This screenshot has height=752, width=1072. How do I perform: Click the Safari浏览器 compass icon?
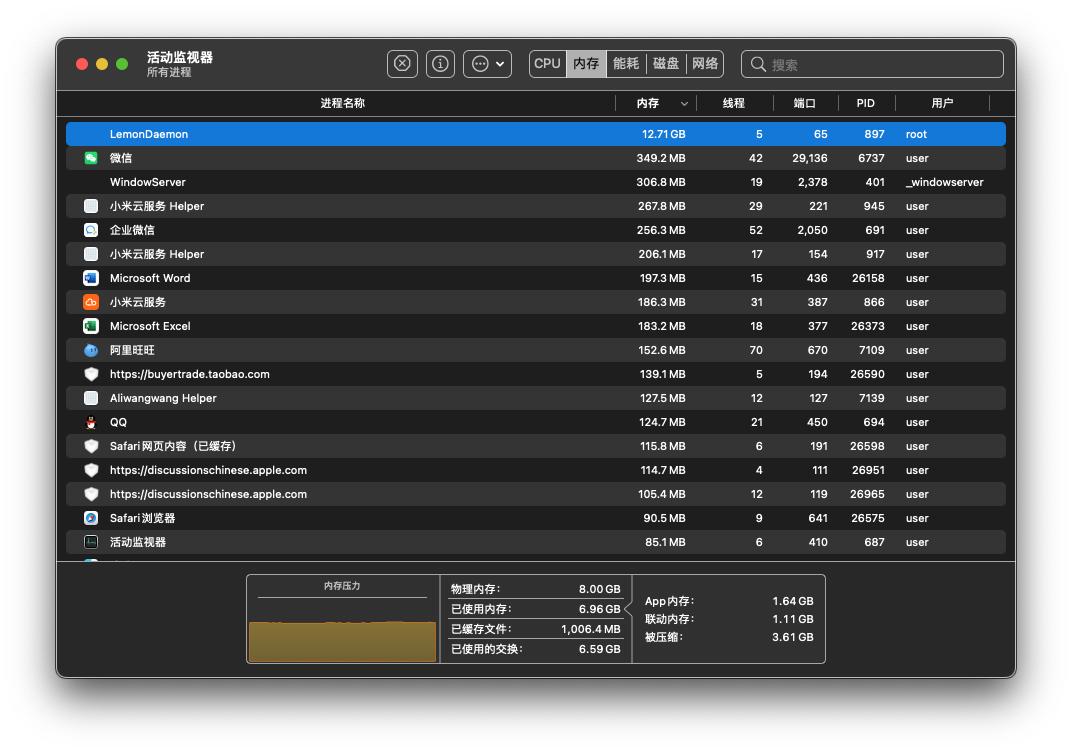(x=91, y=518)
